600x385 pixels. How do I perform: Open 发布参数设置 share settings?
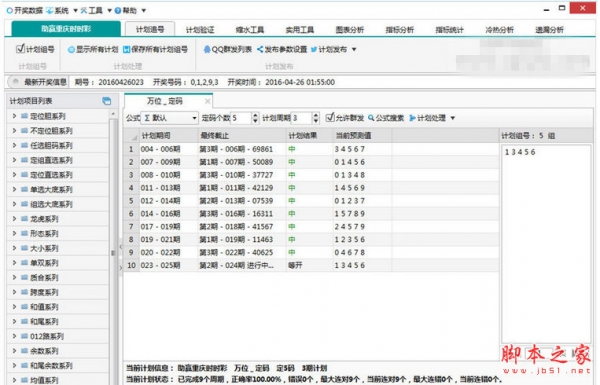tap(282, 49)
